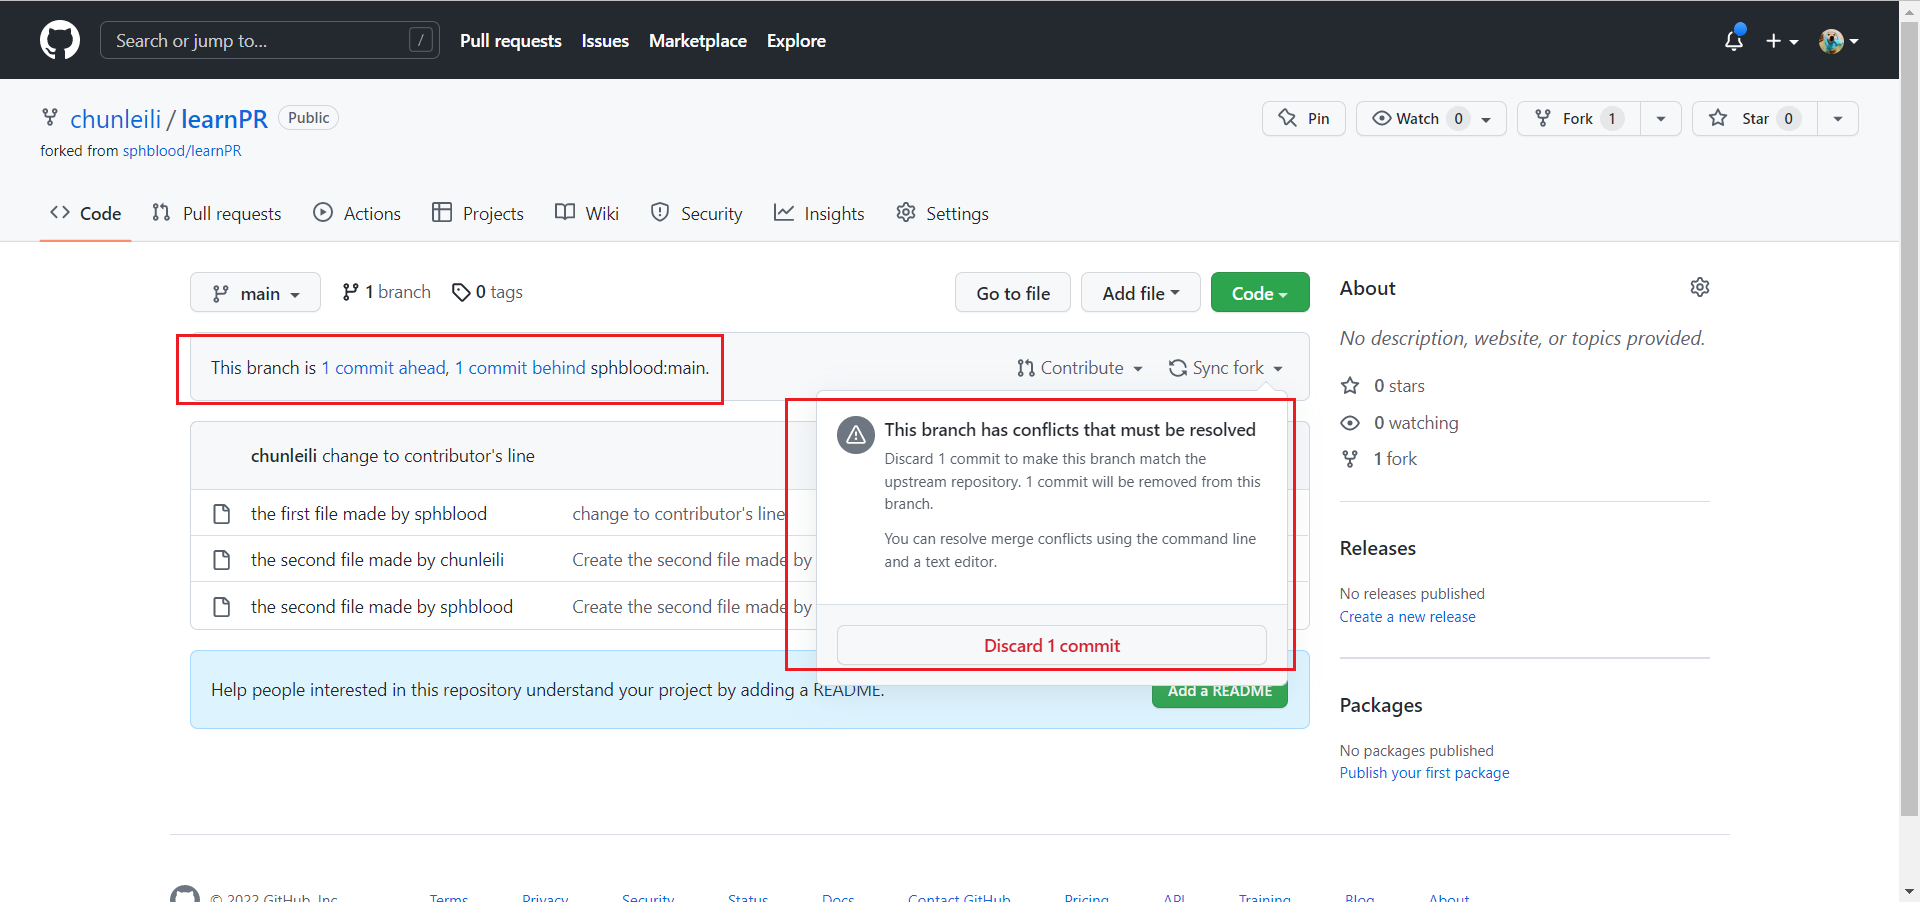Expand the Contribute menu

1080,368
